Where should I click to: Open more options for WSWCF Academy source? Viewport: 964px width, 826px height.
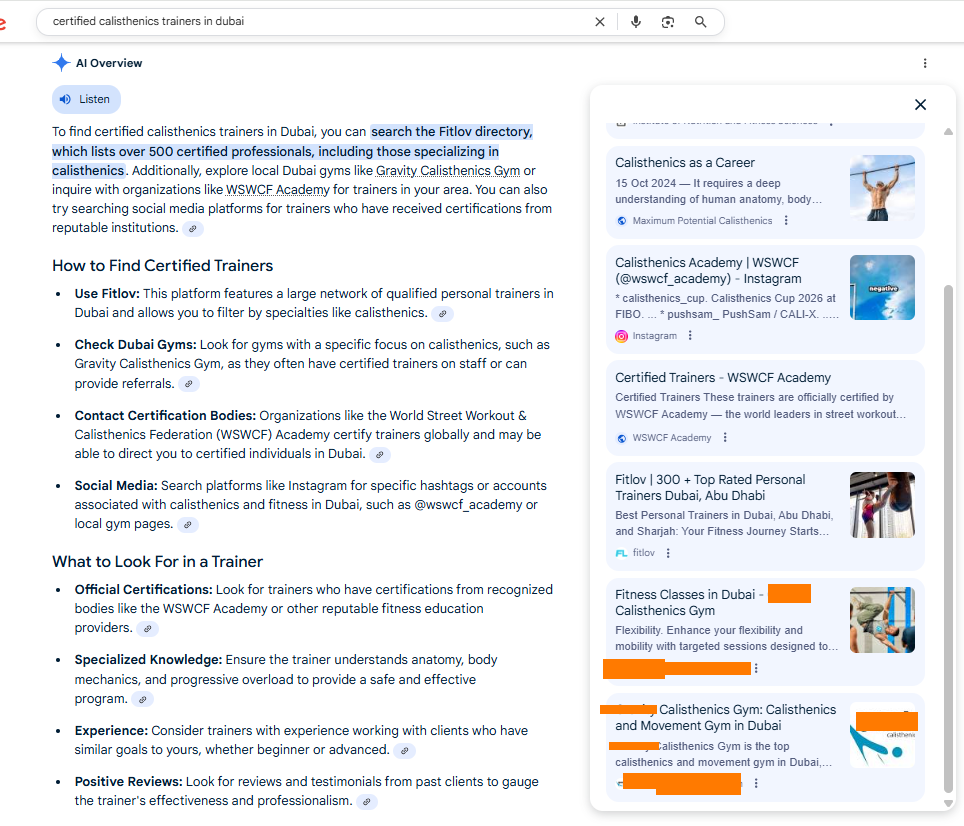click(725, 438)
